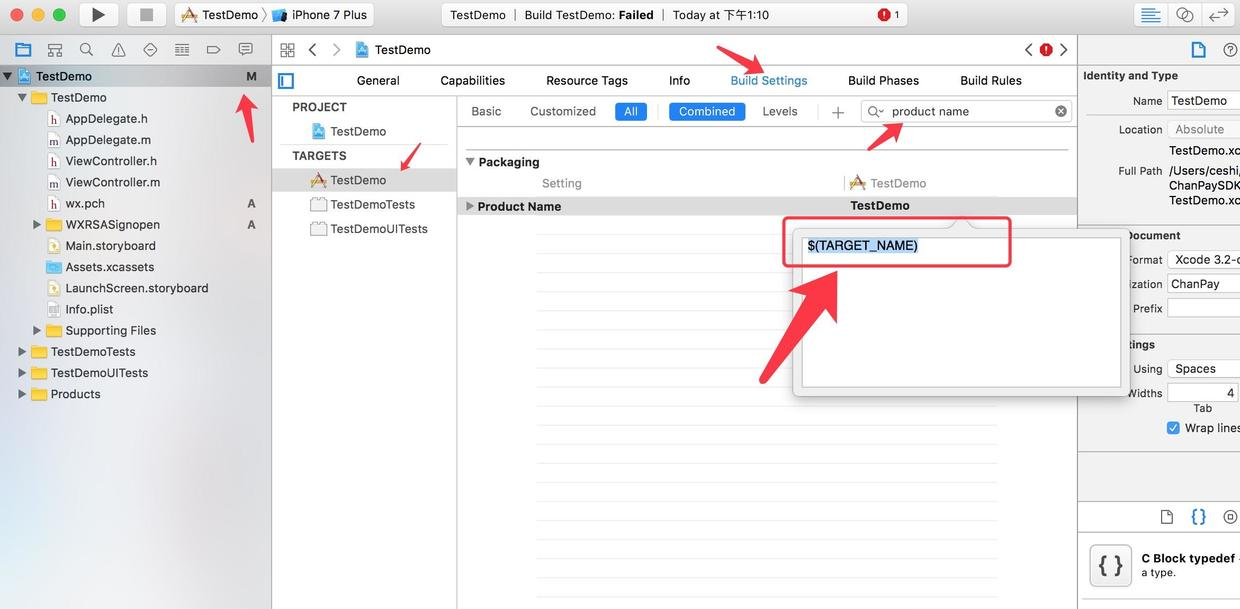Open the Build Phases tab
This screenshot has height=609, width=1240.
[884, 81]
